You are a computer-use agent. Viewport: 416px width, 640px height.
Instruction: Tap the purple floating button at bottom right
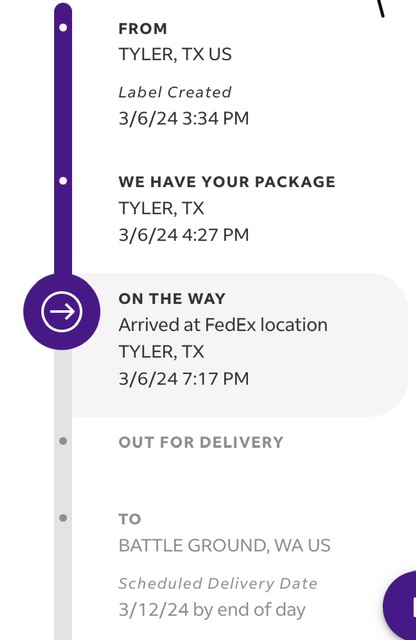[x=400, y=606]
